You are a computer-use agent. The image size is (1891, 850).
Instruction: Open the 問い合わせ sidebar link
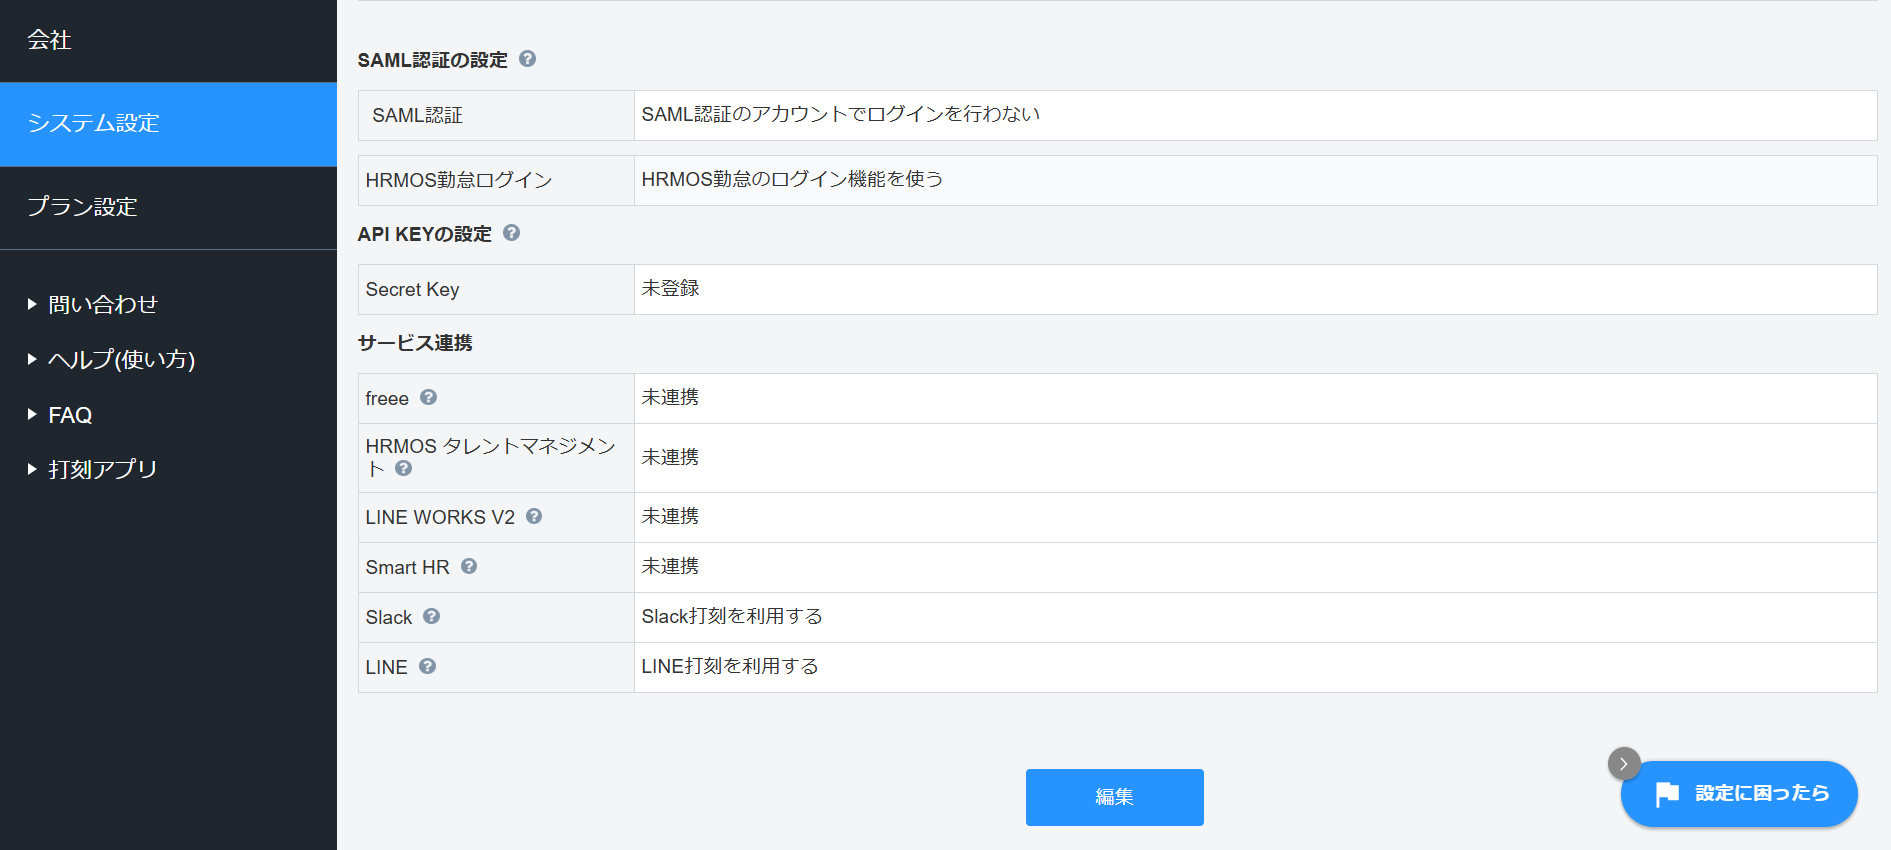click(103, 304)
